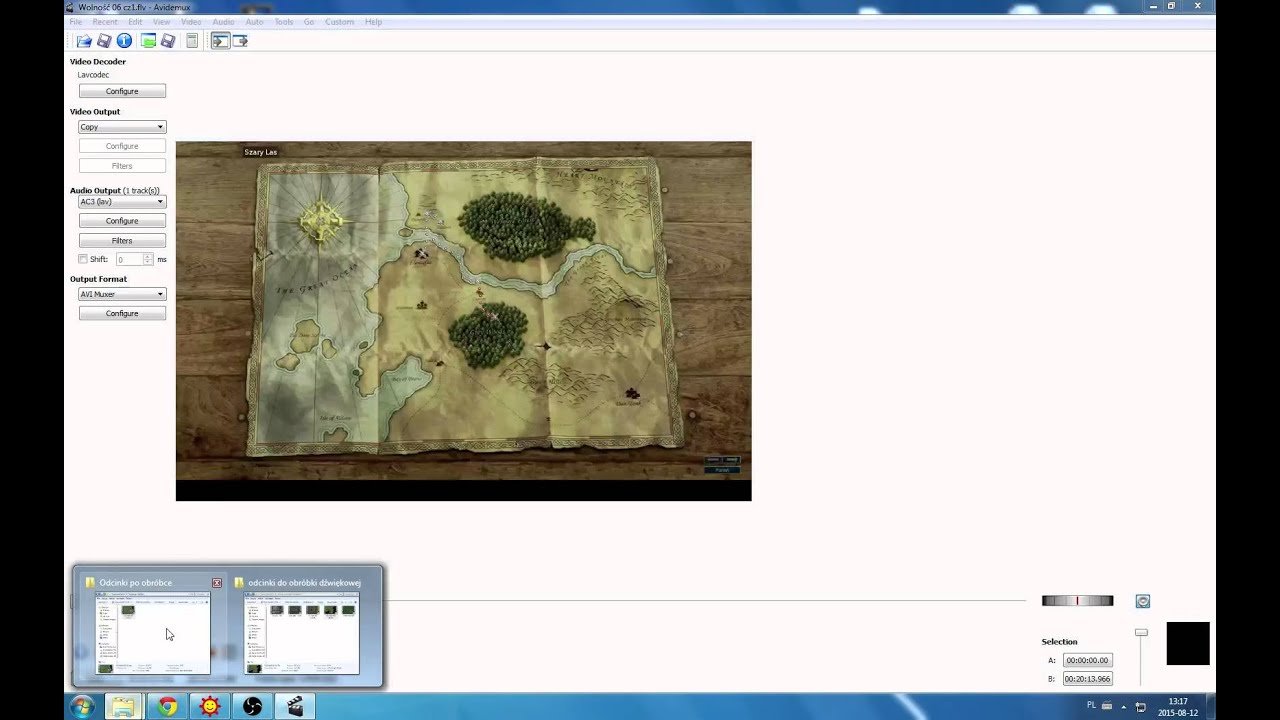The width and height of the screenshot is (1280, 720).
Task: Open OBS from the taskbar
Action: pyautogui.click(x=252, y=707)
